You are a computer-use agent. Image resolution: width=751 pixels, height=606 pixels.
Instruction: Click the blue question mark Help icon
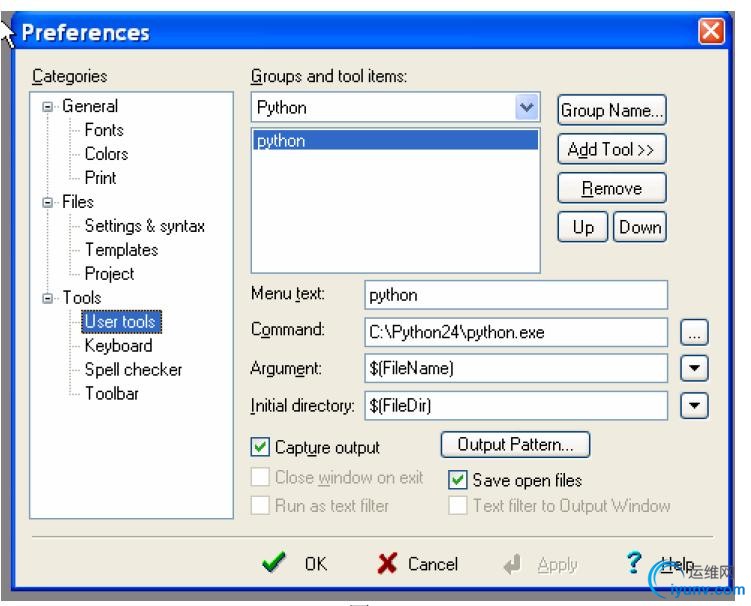pos(635,562)
